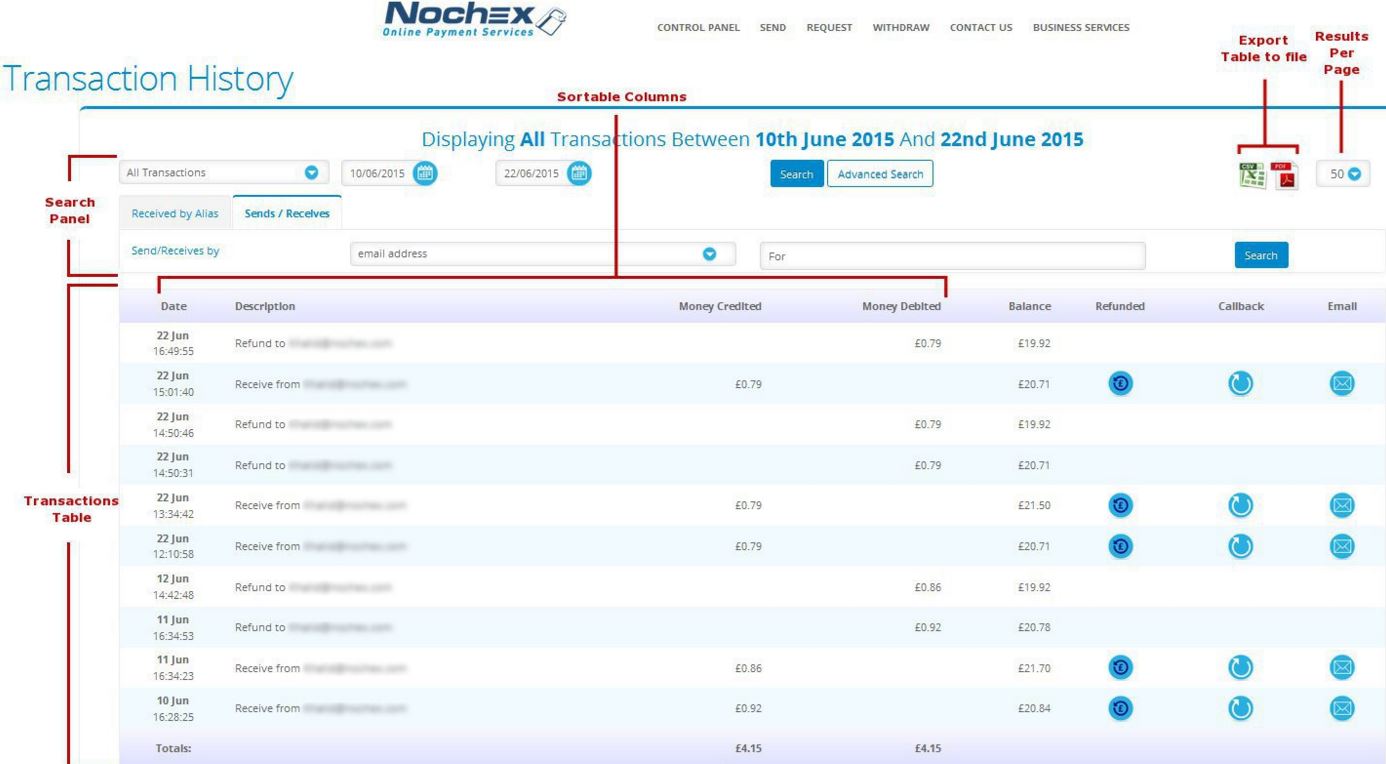This screenshot has height=764, width=1386.
Task: Click the Advanced Search button
Action: click(879, 174)
